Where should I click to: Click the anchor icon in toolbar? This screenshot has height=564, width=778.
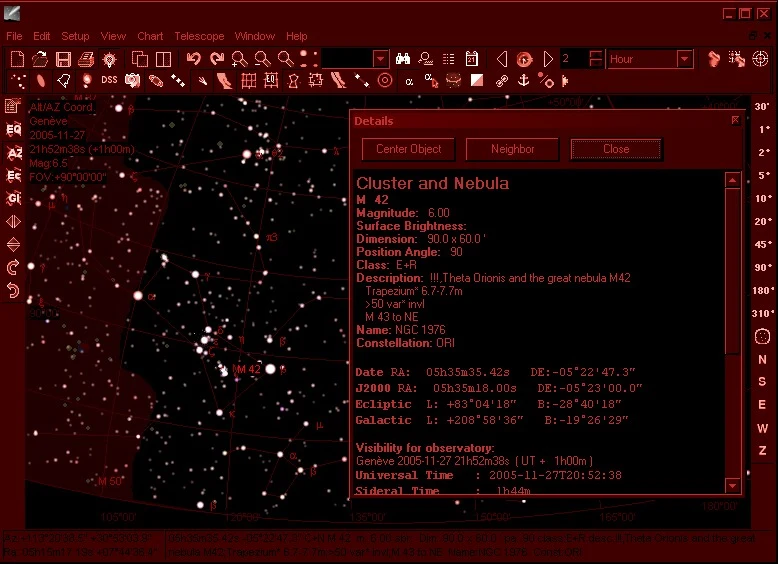pos(523,80)
